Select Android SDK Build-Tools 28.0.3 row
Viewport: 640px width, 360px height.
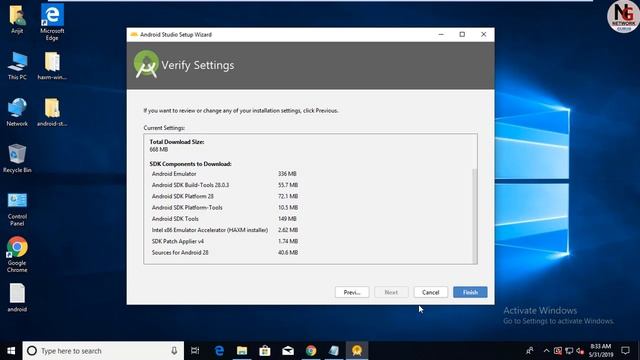click(x=224, y=185)
